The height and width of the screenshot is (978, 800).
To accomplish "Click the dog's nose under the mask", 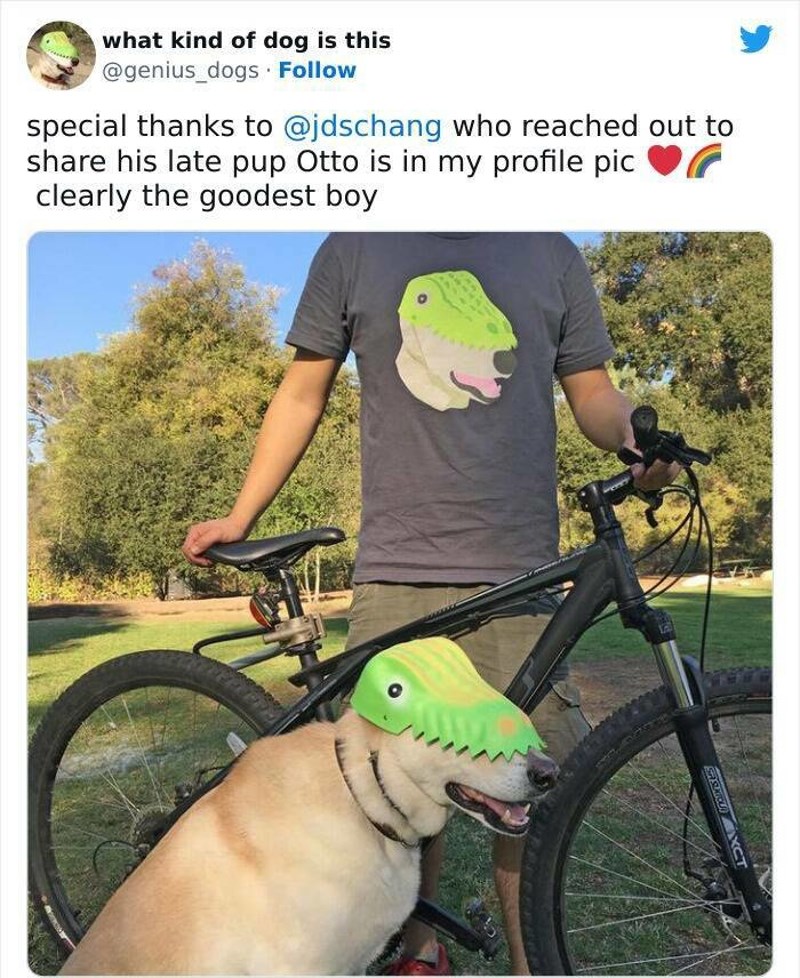I will point(542,772).
